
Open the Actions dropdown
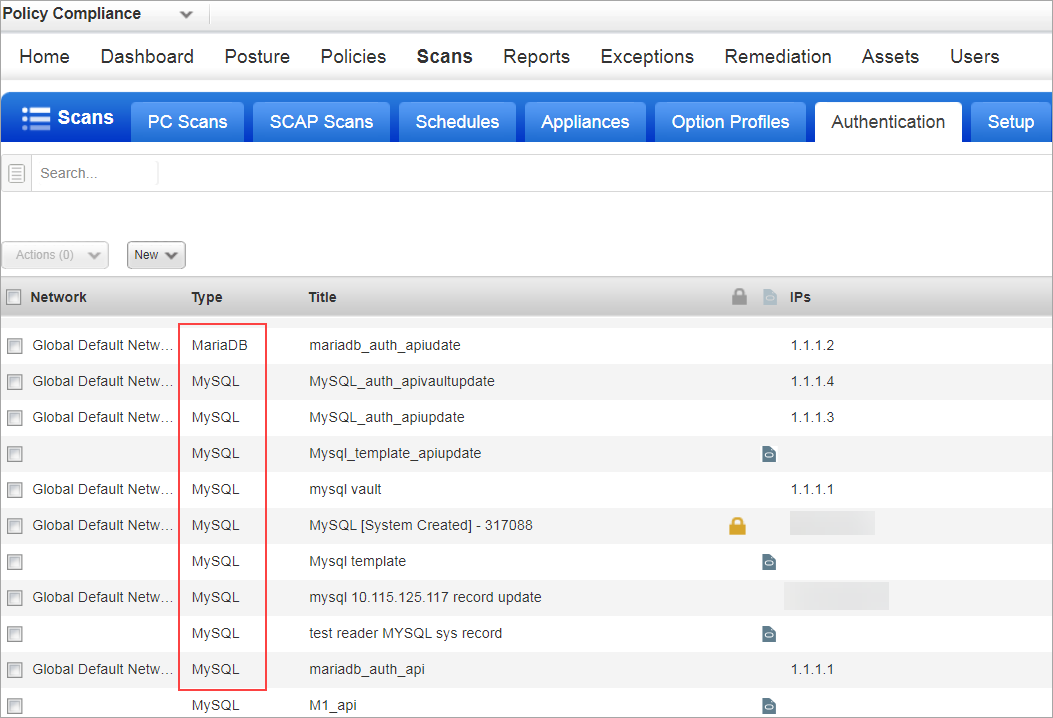tap(55, 255)
